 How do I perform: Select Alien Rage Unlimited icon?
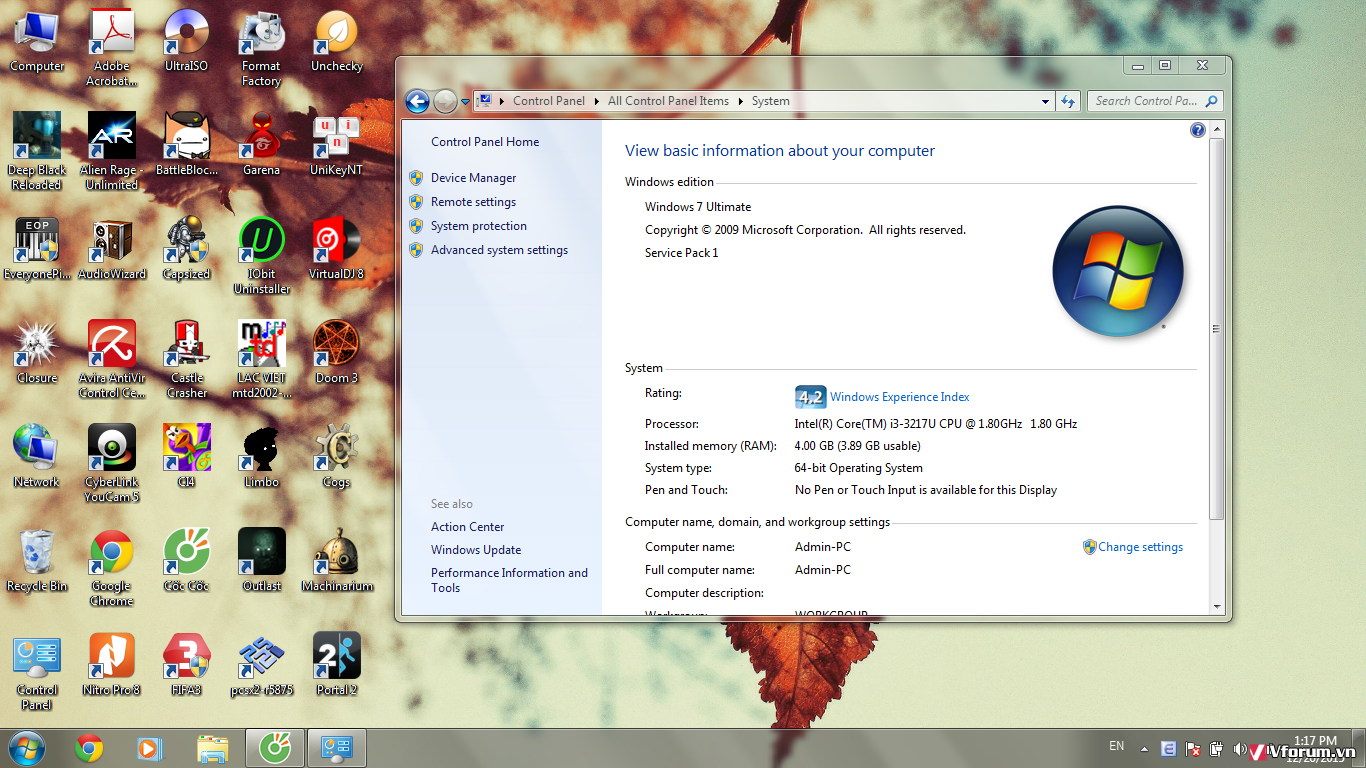click(112, 151)
